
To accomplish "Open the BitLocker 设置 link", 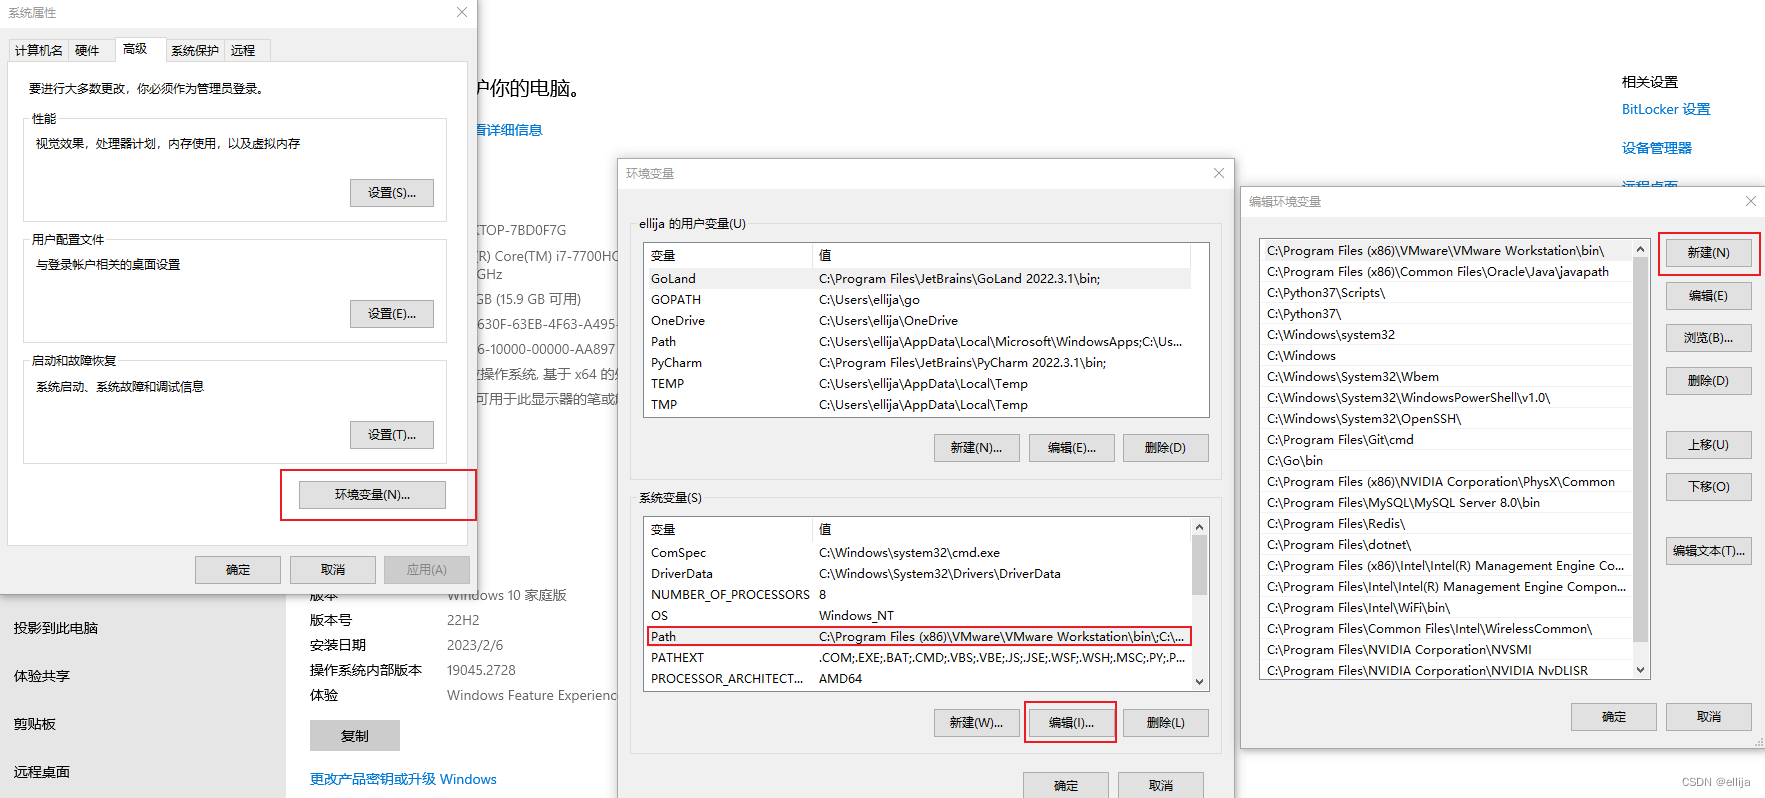I will 1666,109.
